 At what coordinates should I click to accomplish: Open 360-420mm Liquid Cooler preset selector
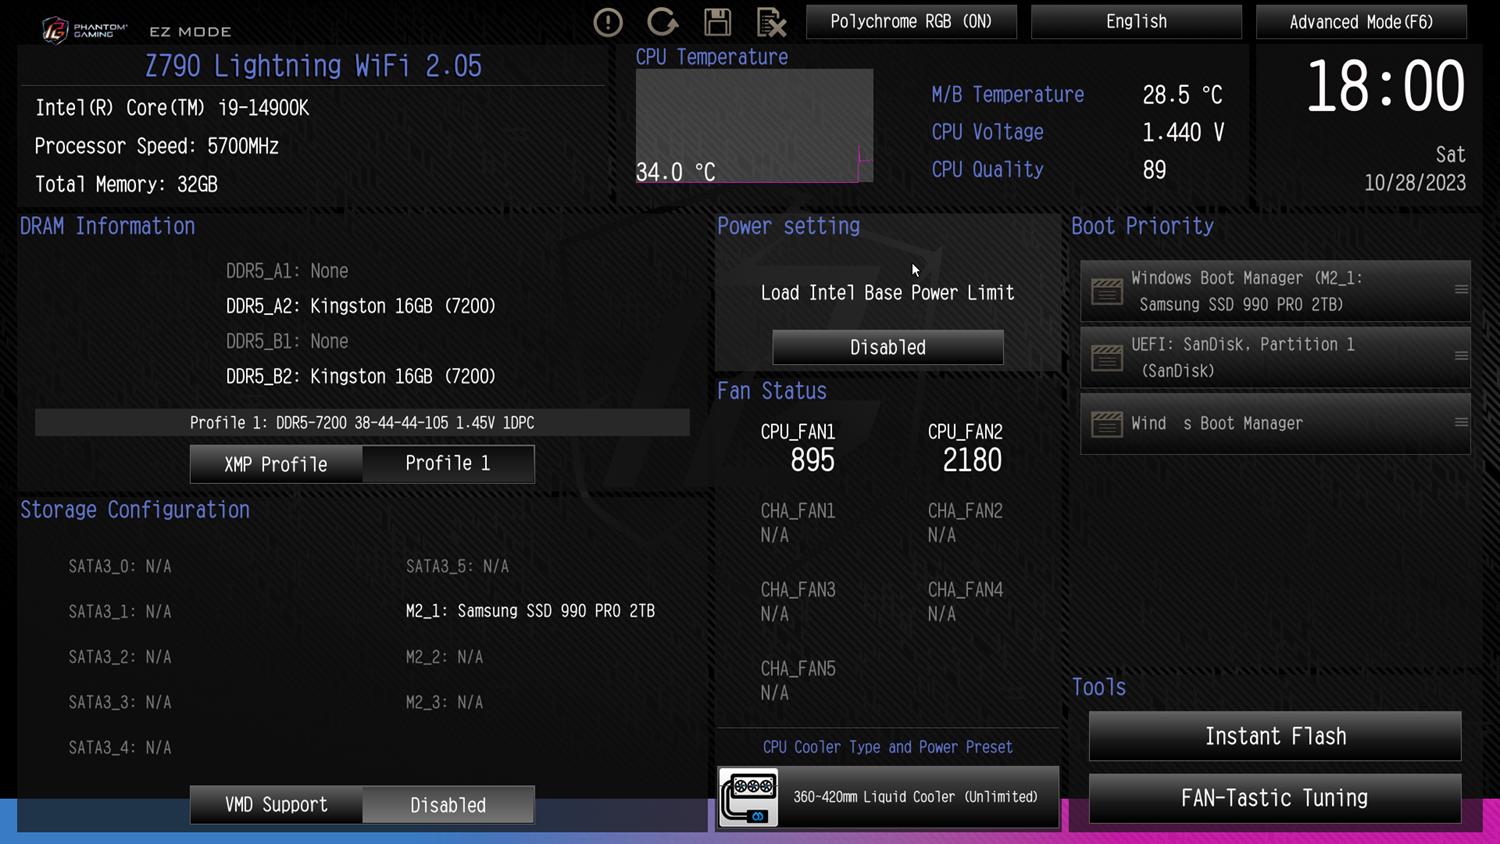[x=915, y=797]
